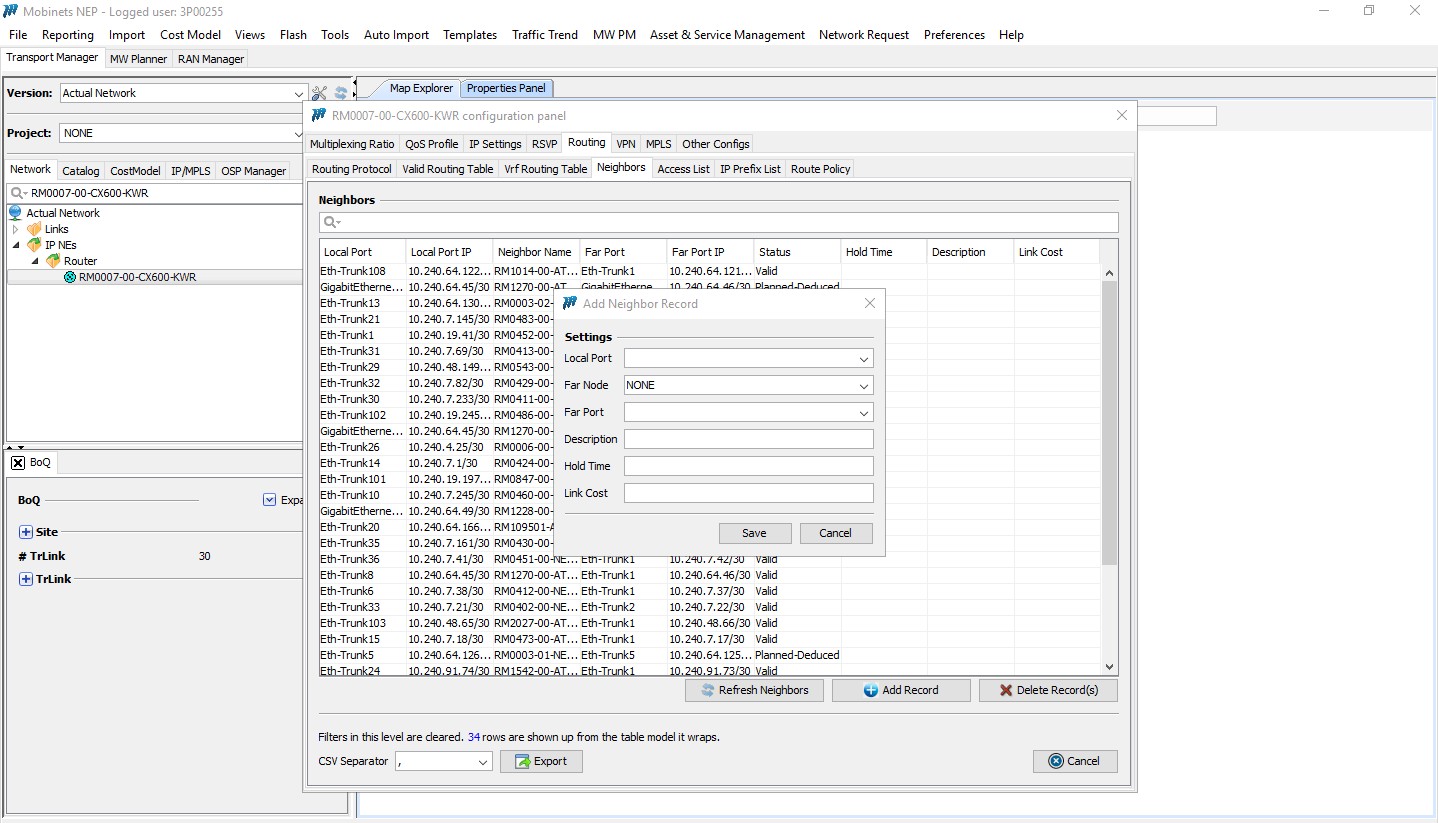Click the Link Cost input field
Viewport: 1438px width, 823px height.
pos(748,493)
